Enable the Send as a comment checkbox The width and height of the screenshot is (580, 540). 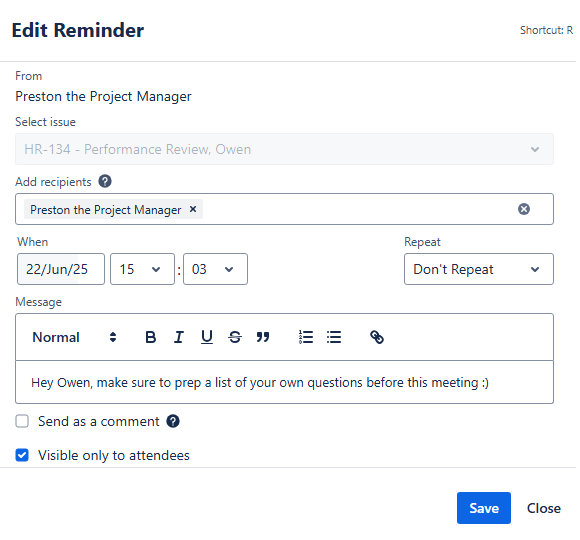[x=22, y=421]
